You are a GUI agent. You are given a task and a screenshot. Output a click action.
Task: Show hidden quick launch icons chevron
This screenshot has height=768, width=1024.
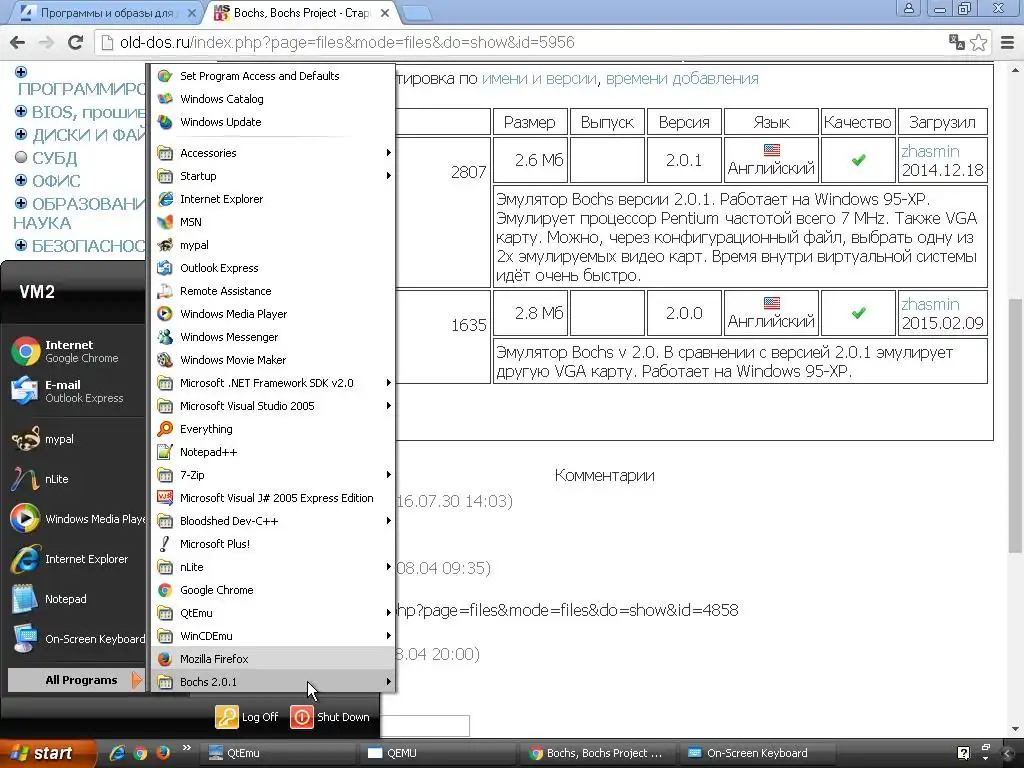[x=187, y=748]
